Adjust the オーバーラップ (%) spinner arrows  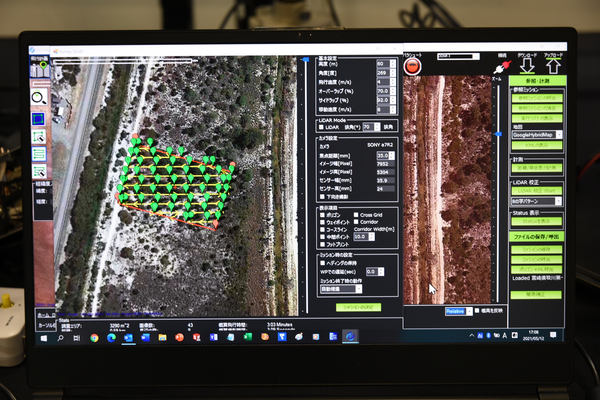pos(393,91)
